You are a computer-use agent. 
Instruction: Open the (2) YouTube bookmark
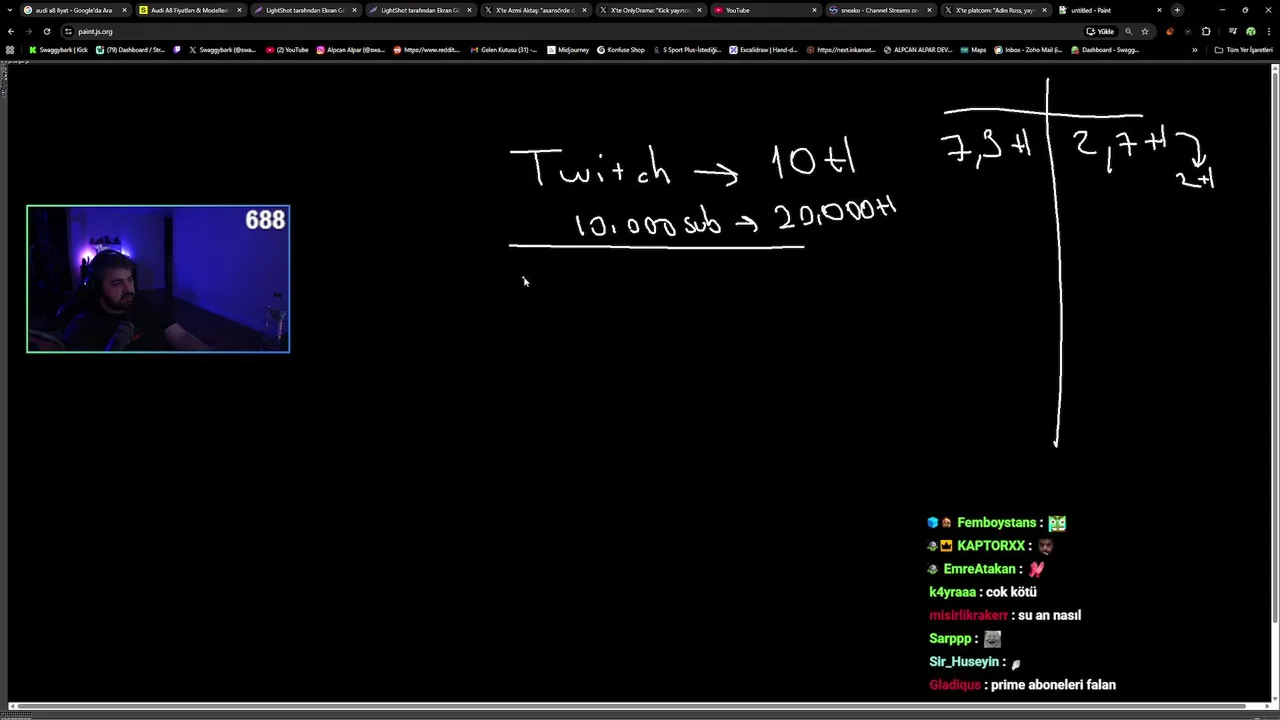pos(287,50)
